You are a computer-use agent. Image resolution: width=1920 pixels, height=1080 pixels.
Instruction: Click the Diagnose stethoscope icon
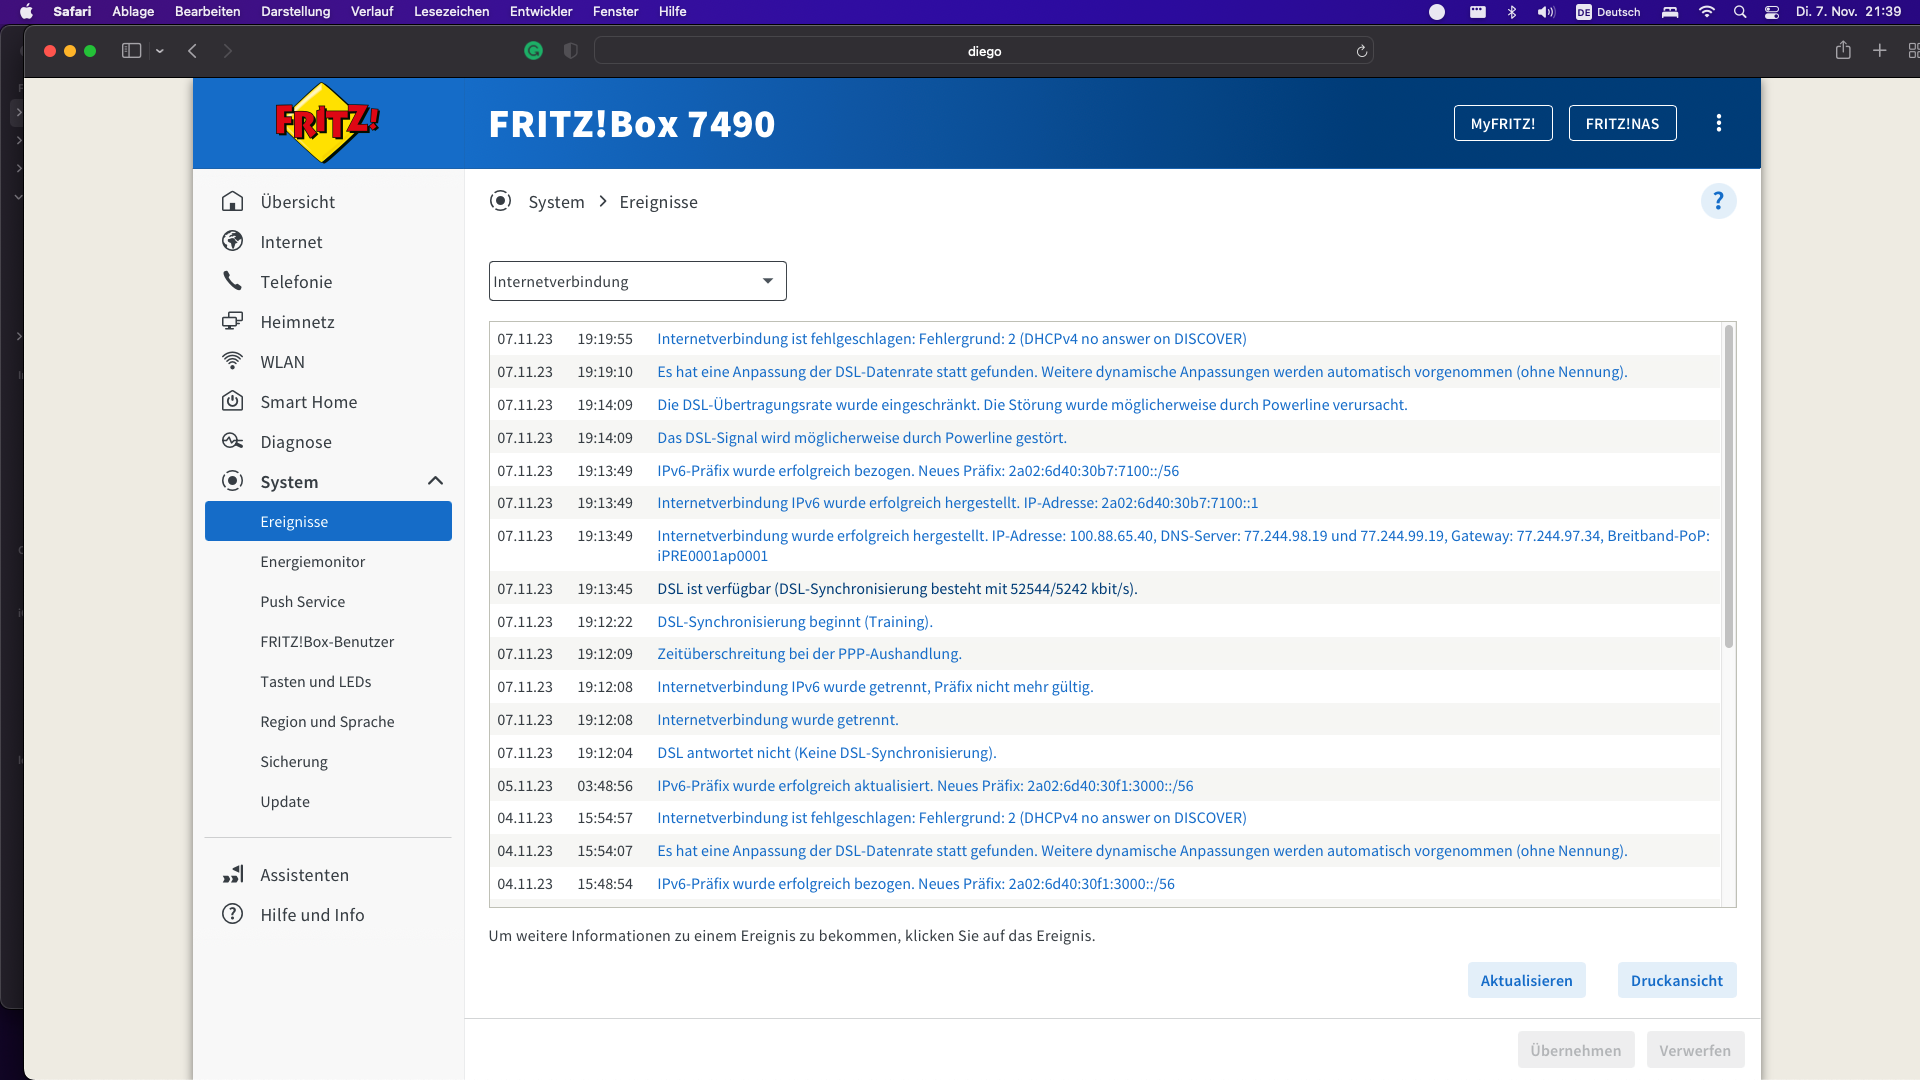coord(232,441)
